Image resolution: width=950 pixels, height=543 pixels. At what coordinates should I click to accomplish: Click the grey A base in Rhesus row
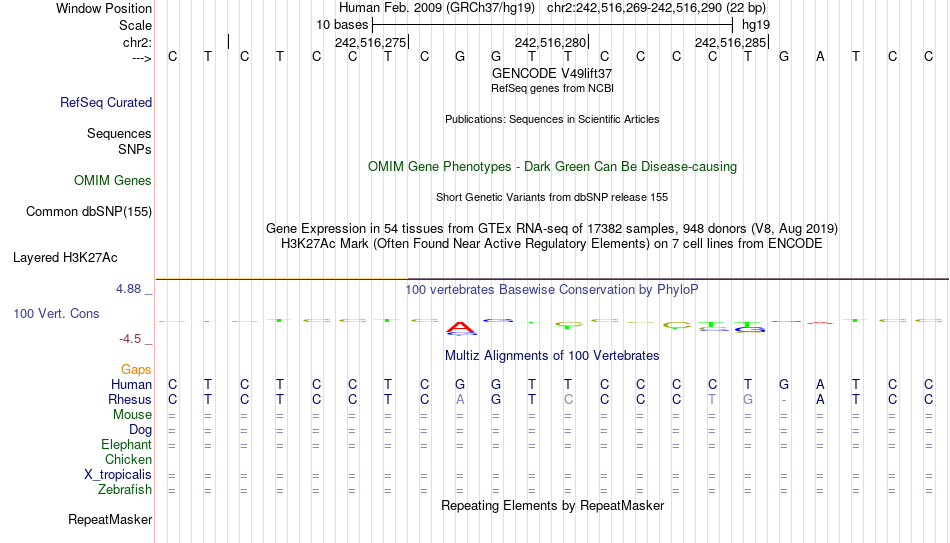pos(460,400)
